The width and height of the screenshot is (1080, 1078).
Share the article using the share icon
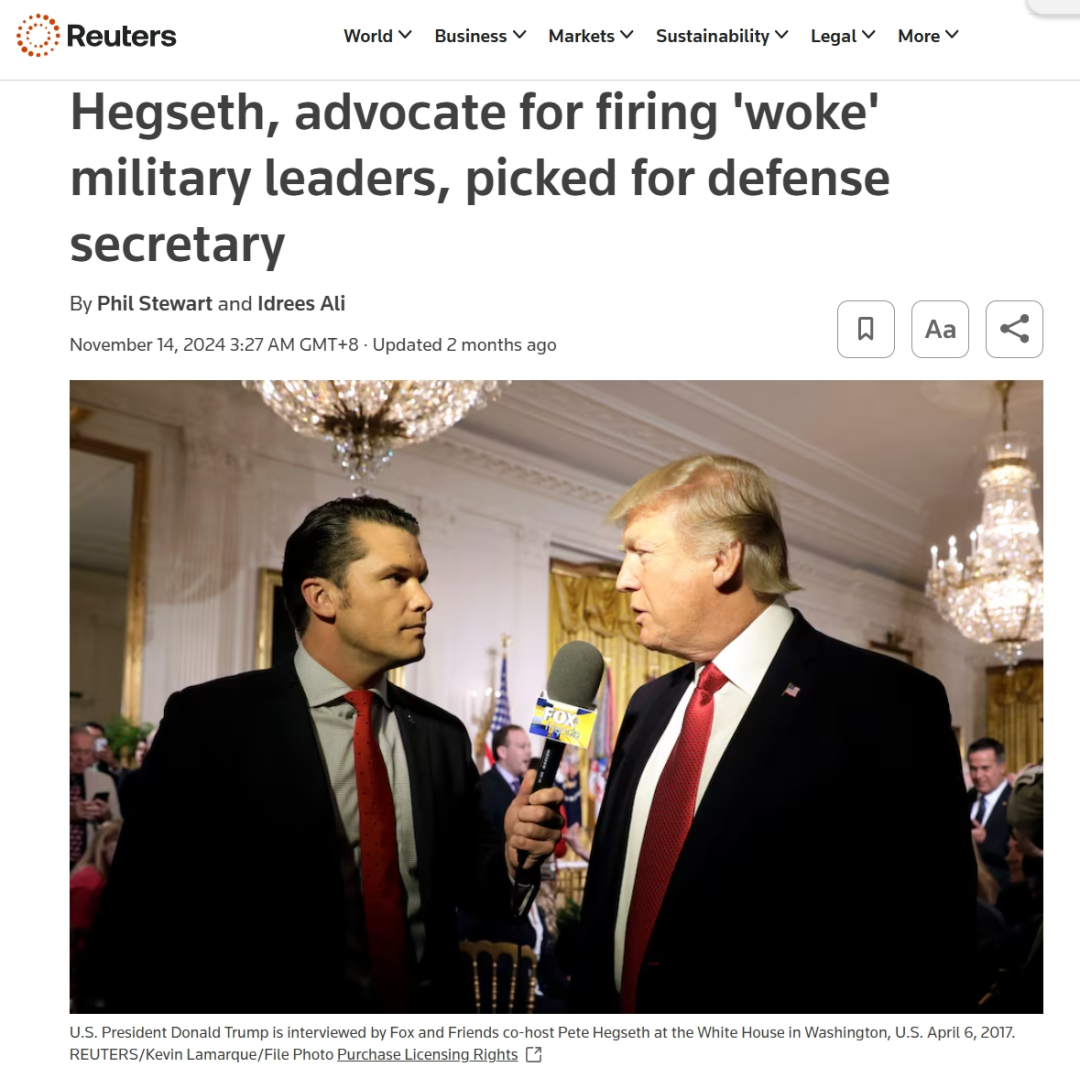[1014, 329]
